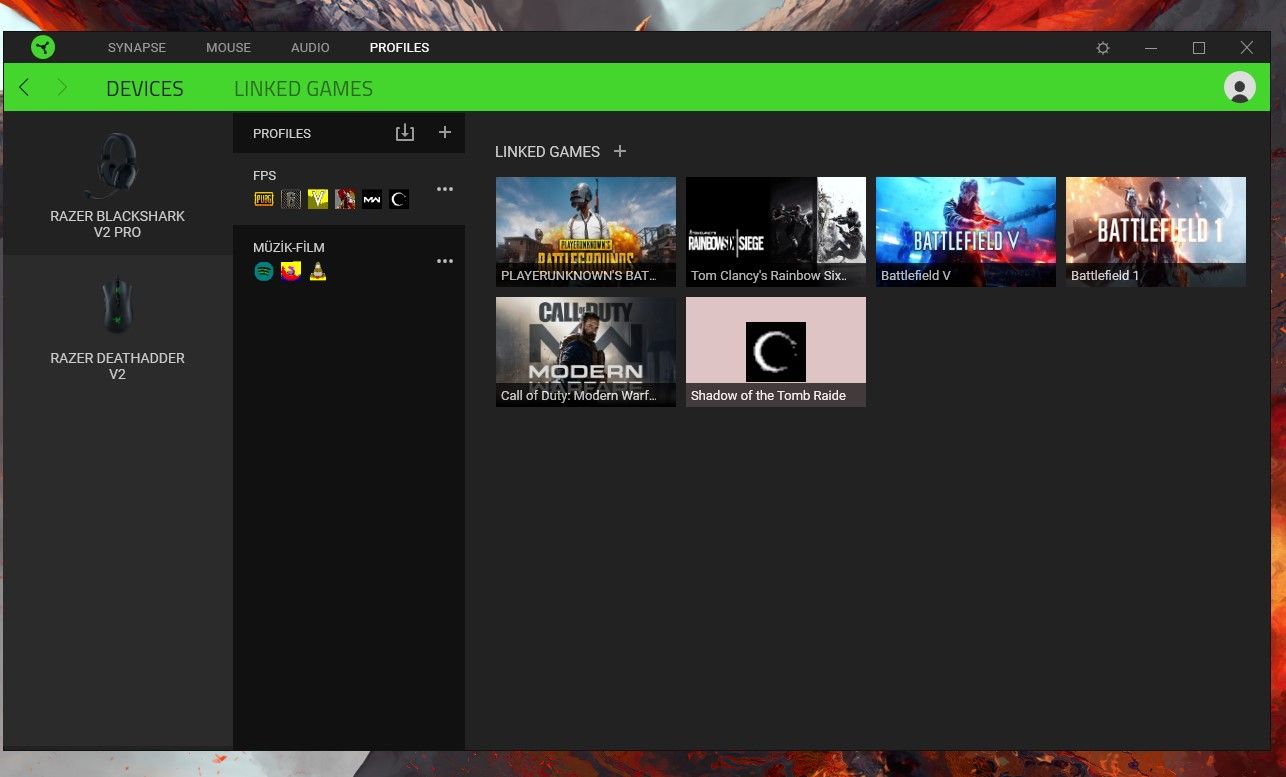The height and width of the screenshot is (777, 1286).
Task: Click the yellow-red icon between Spotify and VLC
Action: [x=291, y=271]
